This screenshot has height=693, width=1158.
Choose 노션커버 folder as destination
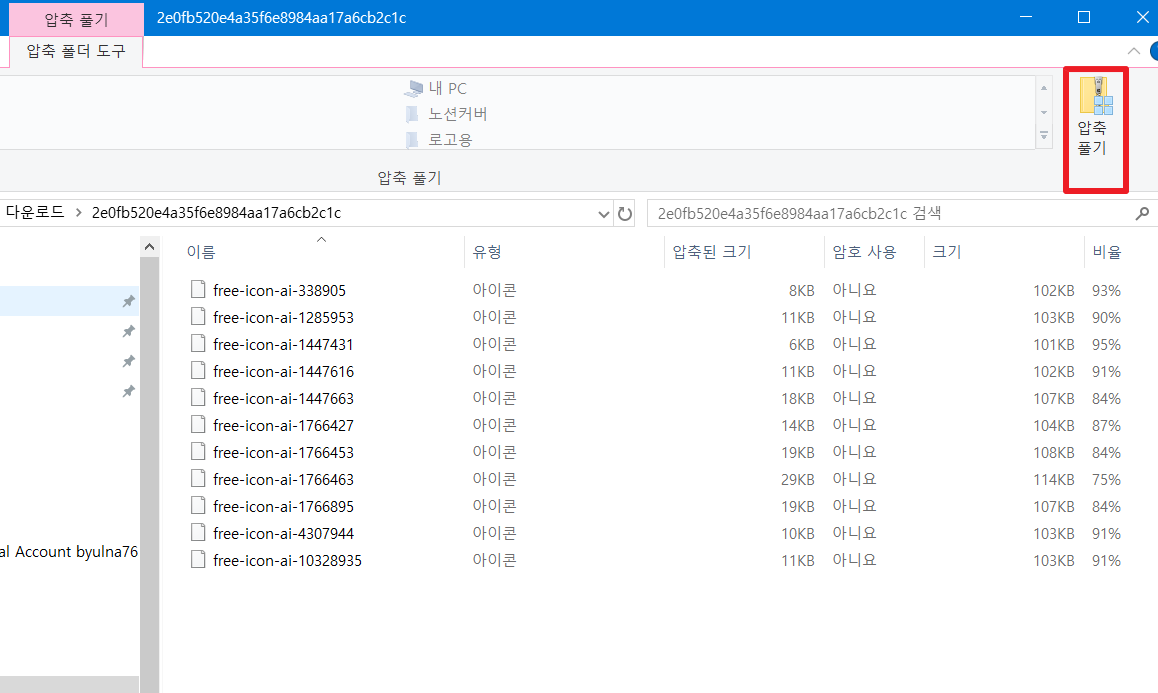tap(446, 114)
